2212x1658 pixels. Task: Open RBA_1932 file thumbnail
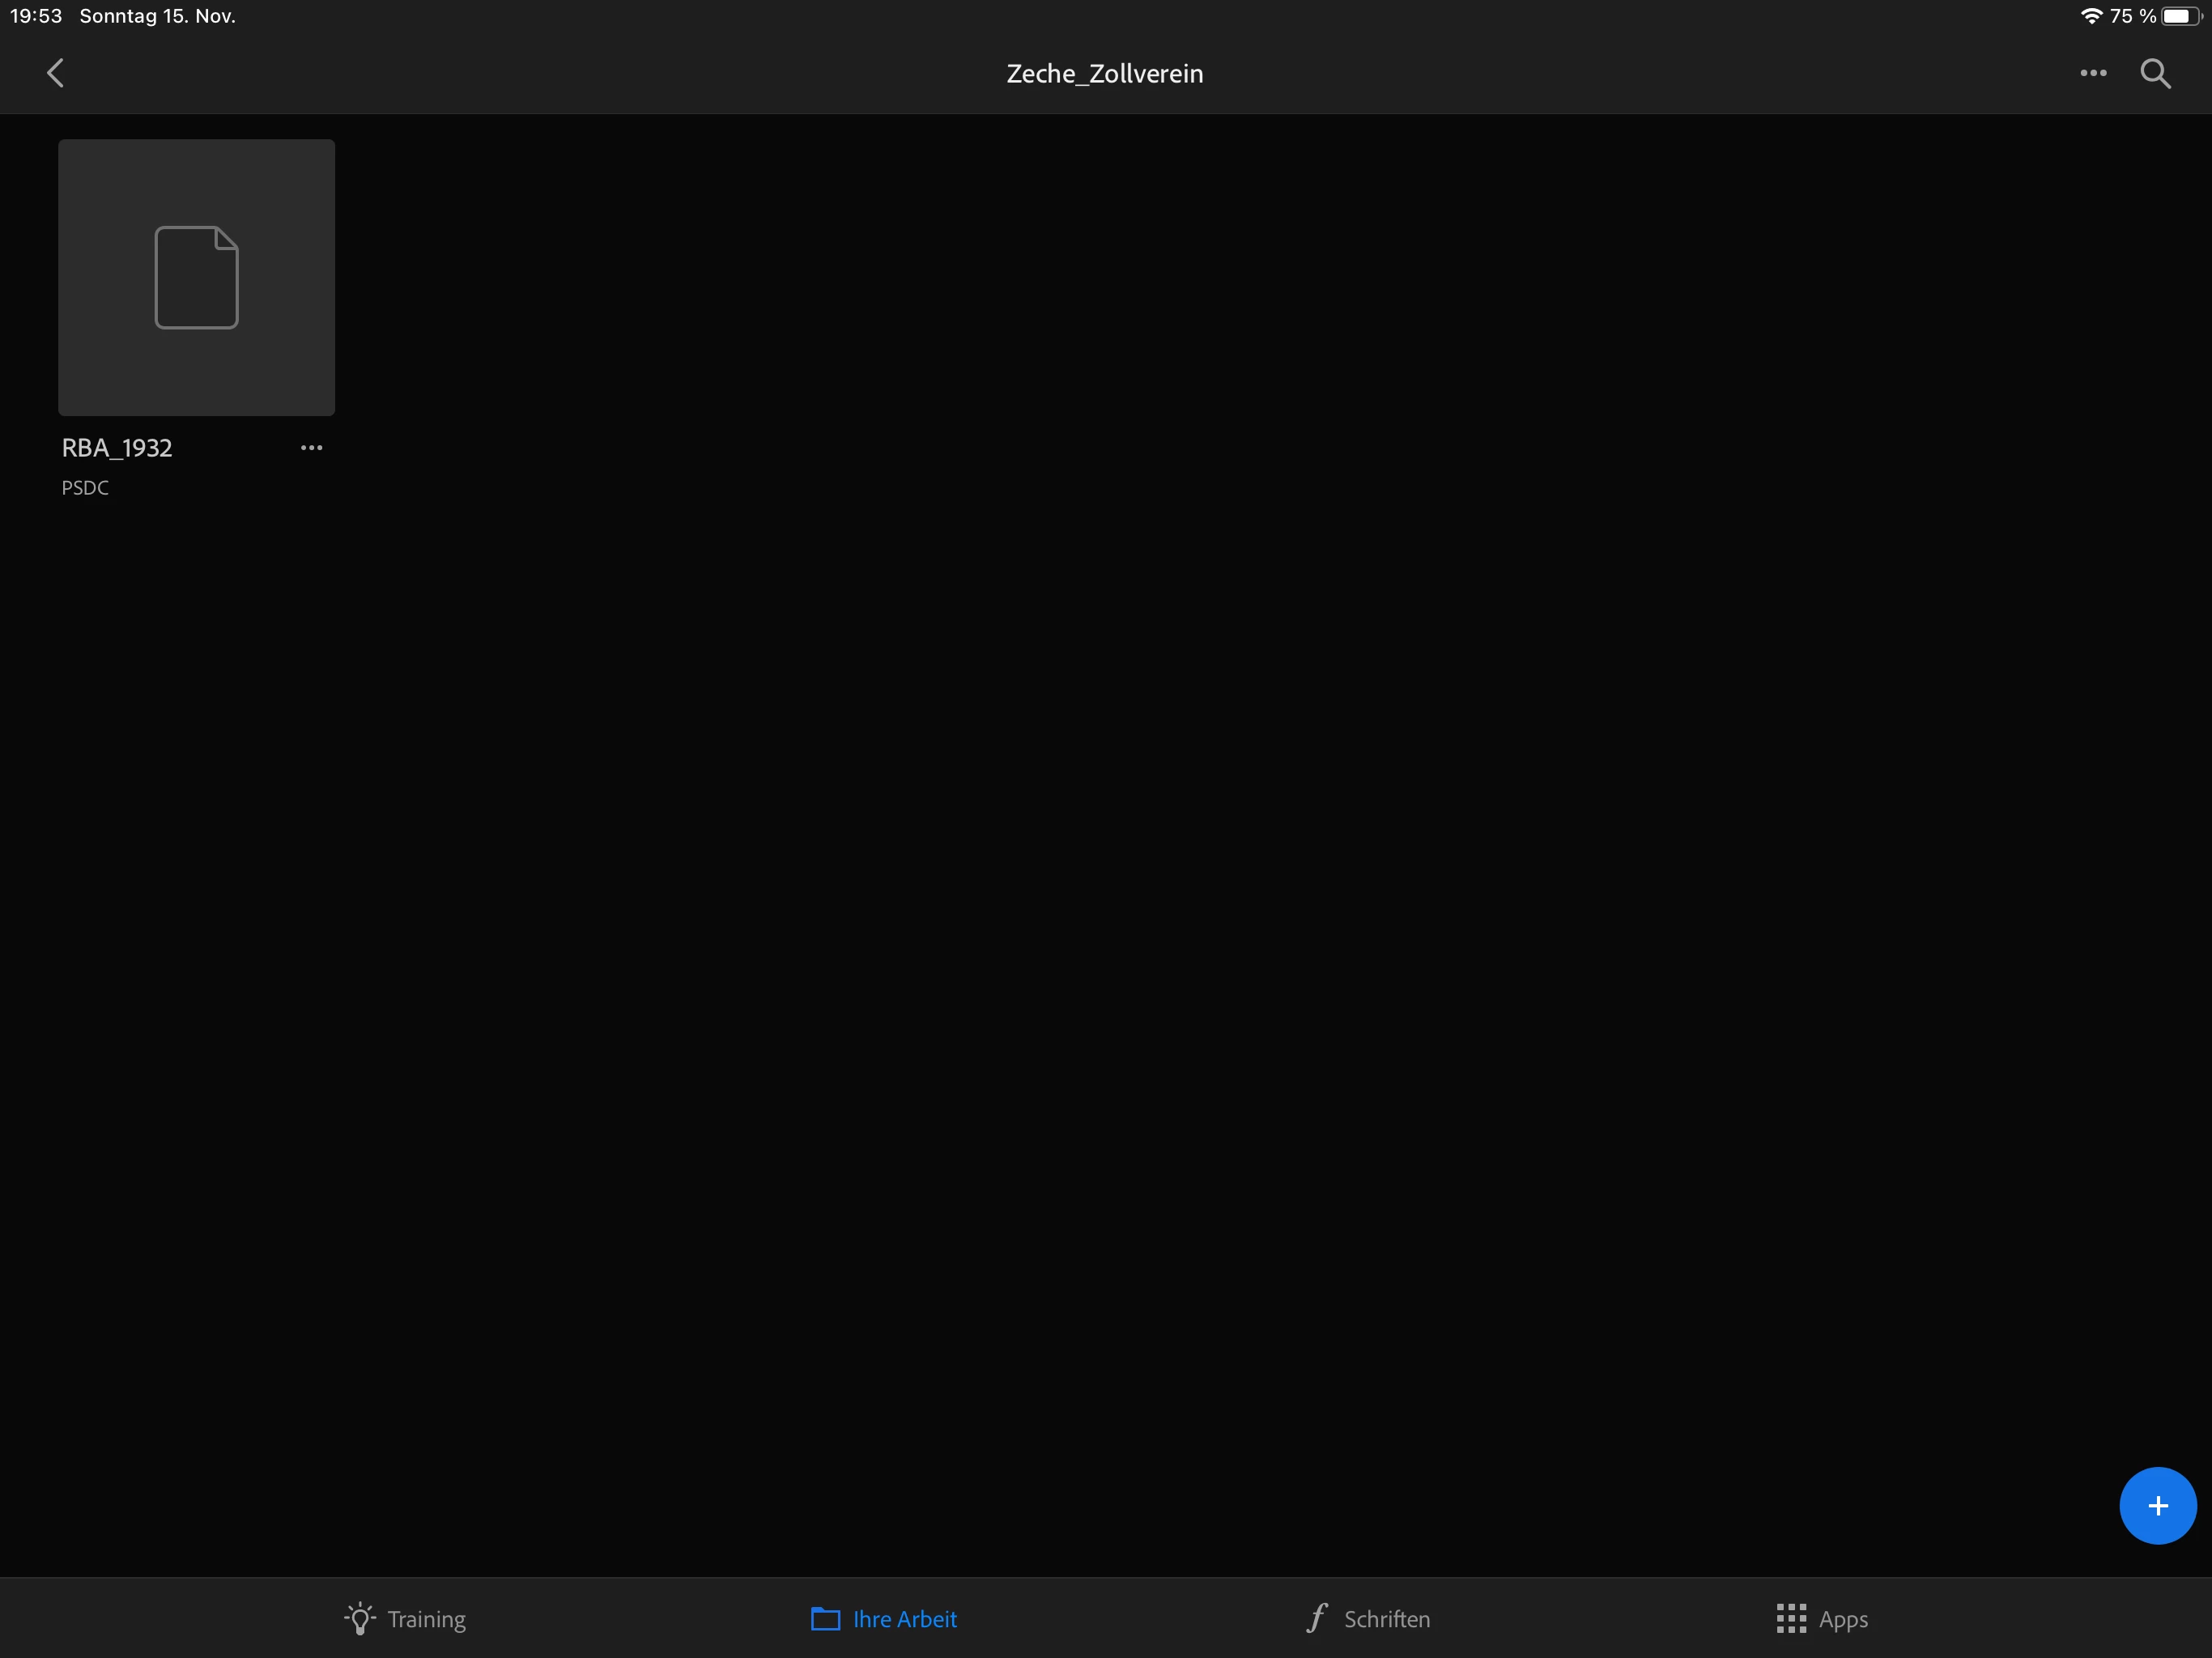[196, 277]
